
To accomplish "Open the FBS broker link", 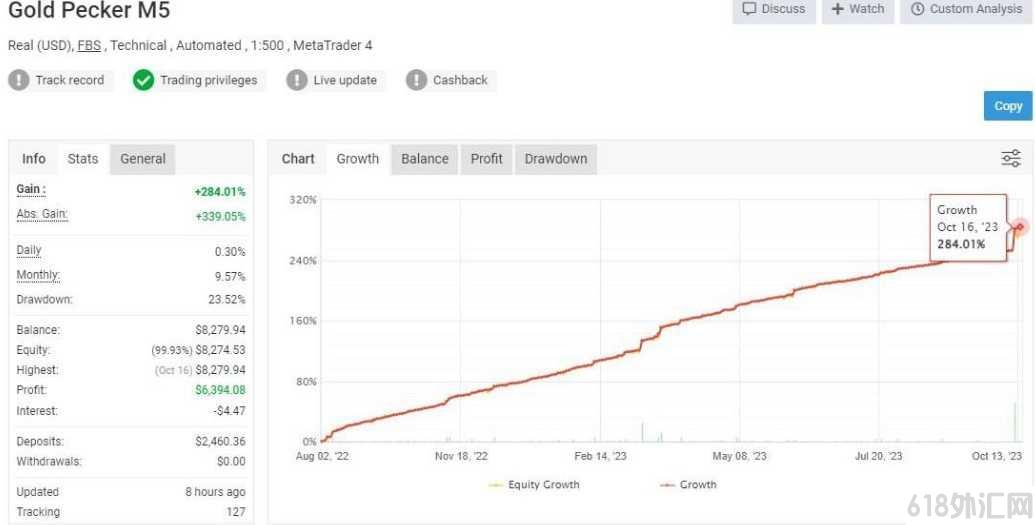I will pos(89,46).
